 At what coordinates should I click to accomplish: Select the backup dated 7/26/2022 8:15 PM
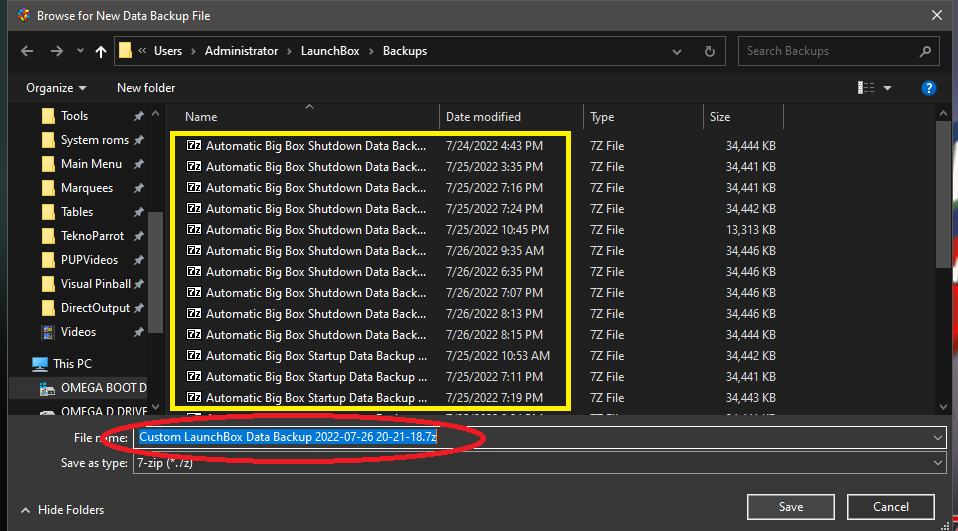click(x=316, y=335)
